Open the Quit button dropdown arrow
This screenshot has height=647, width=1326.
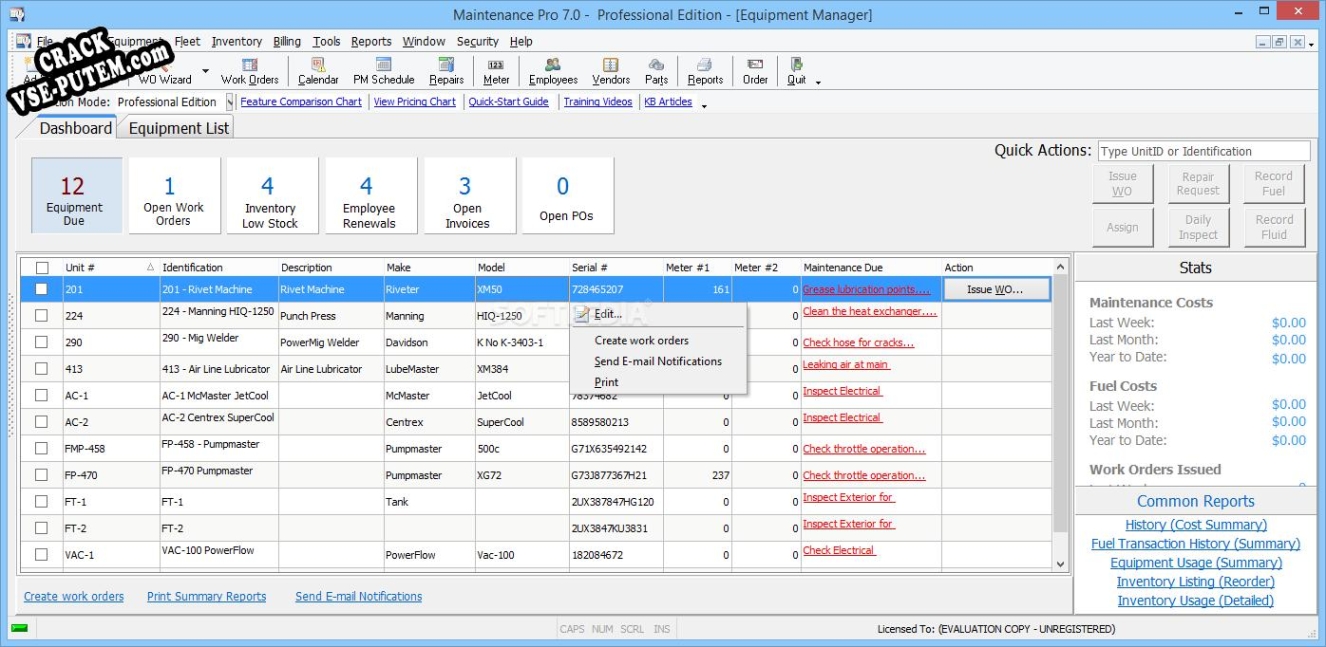[x=818, y=82]
